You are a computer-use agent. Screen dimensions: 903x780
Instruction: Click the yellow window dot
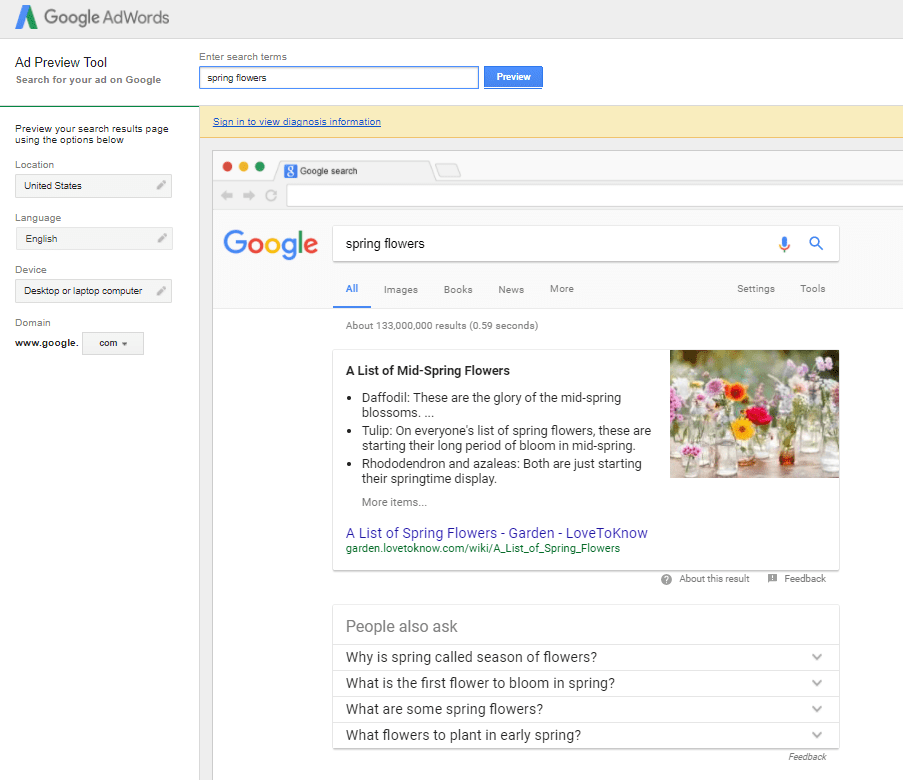click(244, 166)
